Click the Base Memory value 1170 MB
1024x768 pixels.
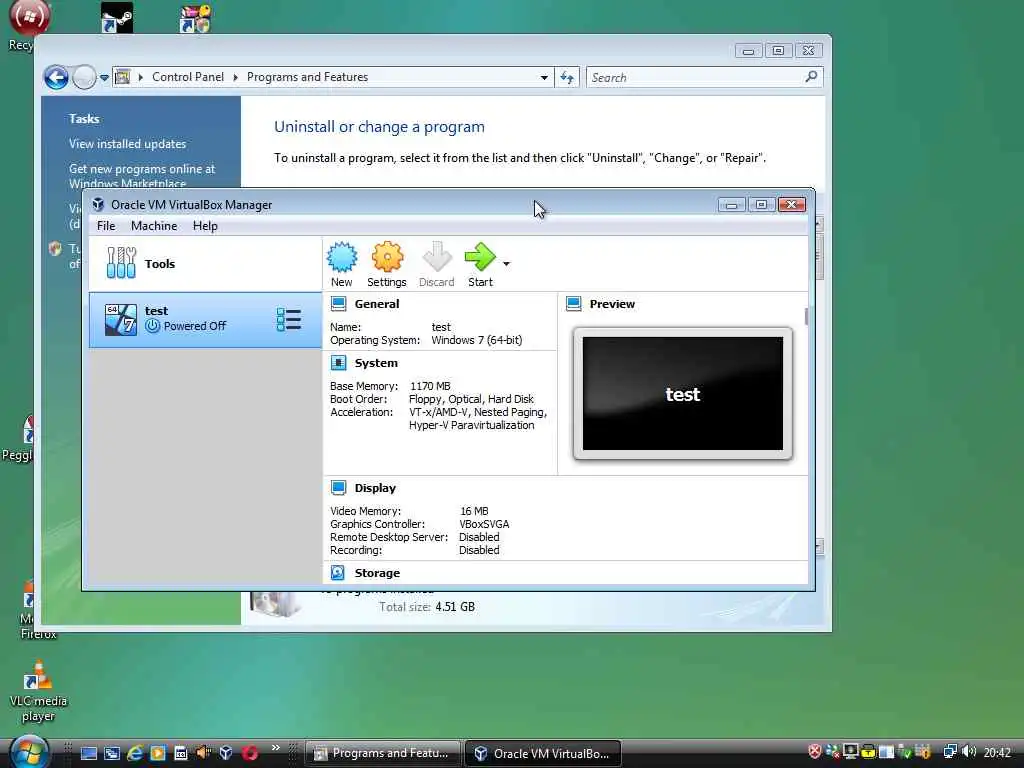point(430,386)
